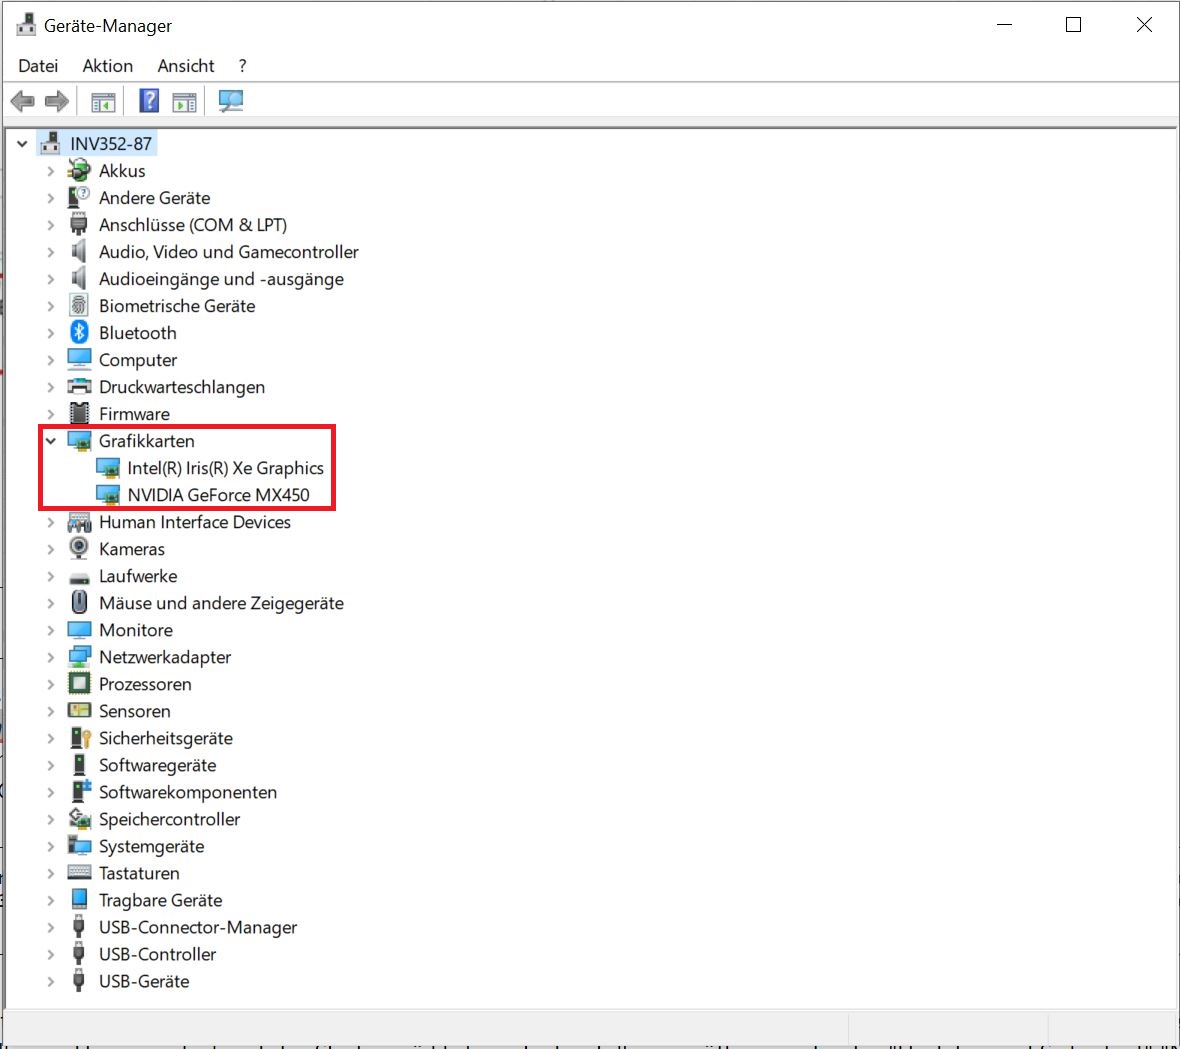
Task: Expand the Systemgeräte category
Action: [50, 846]
